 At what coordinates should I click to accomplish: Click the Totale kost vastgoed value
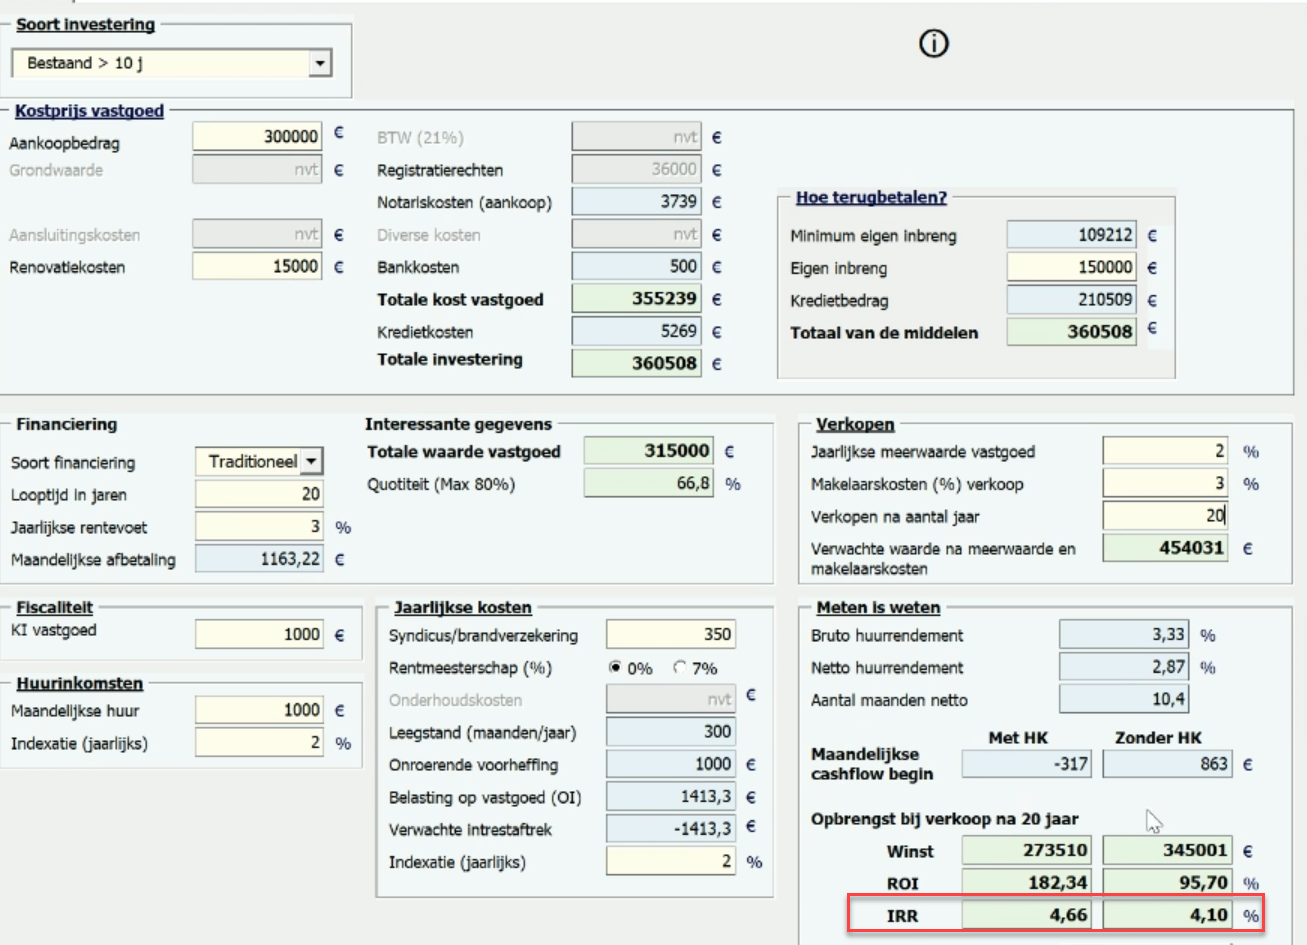click(636, 298)
